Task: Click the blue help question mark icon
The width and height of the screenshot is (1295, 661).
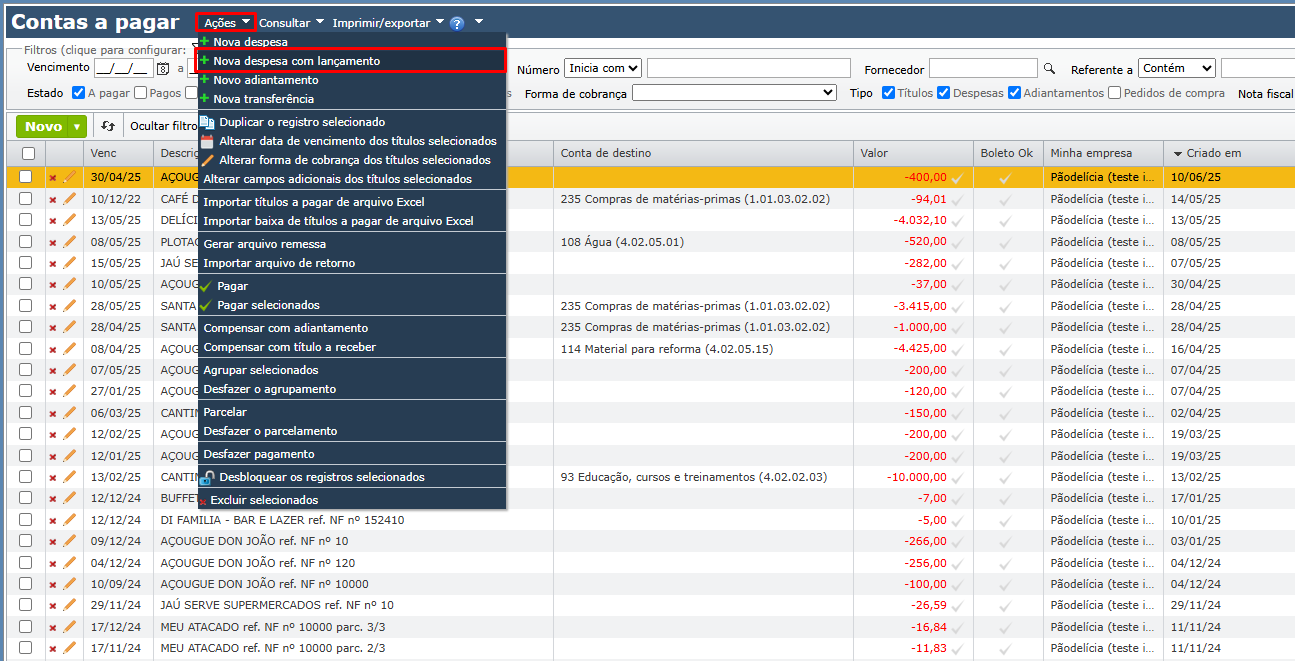Action: click(457, 22)
